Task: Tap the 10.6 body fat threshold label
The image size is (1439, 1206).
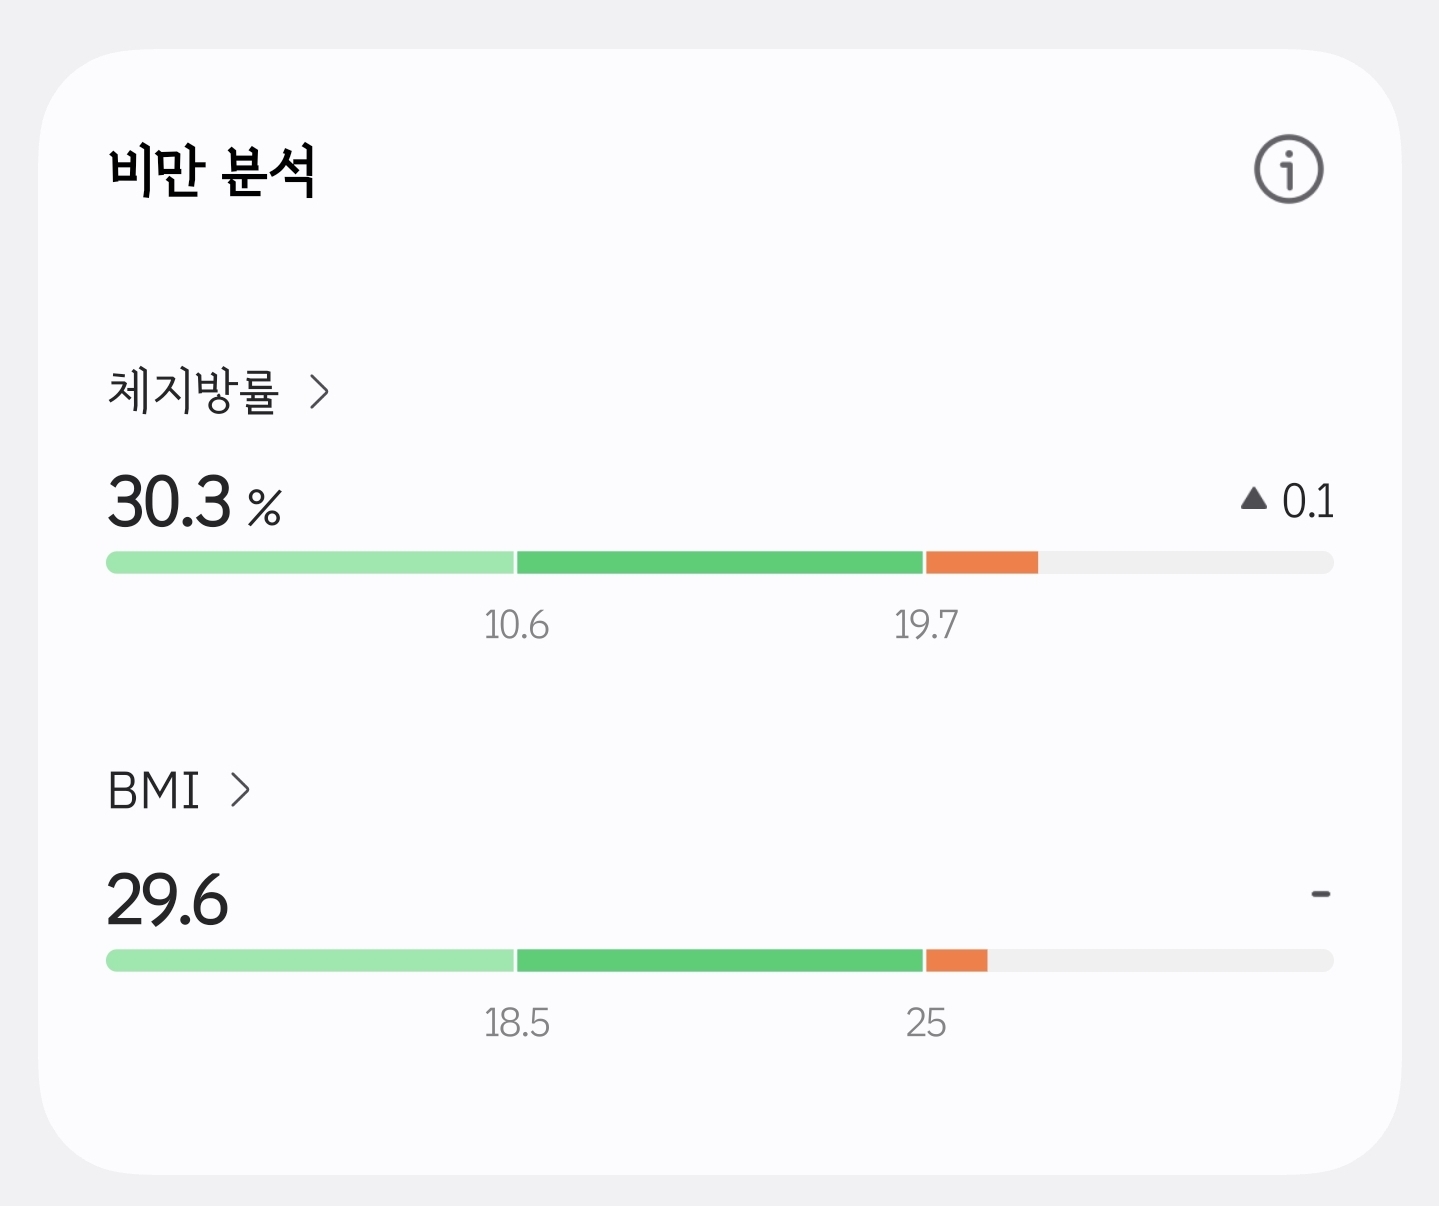Action: point(516,625)
